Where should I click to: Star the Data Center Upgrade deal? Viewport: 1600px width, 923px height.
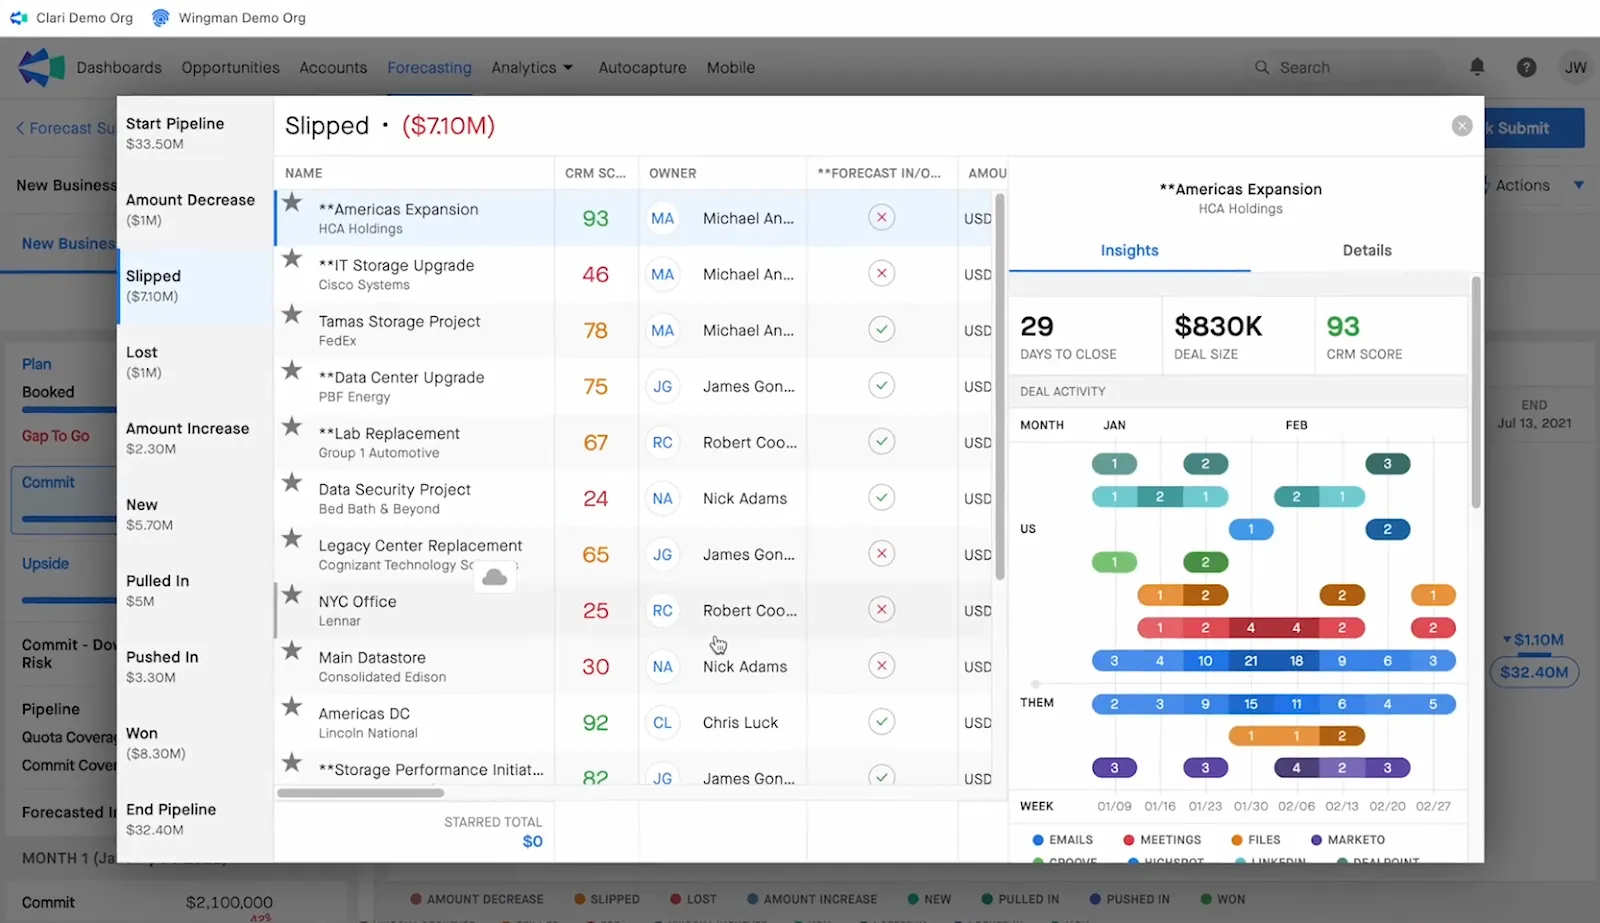coord(292,370)
